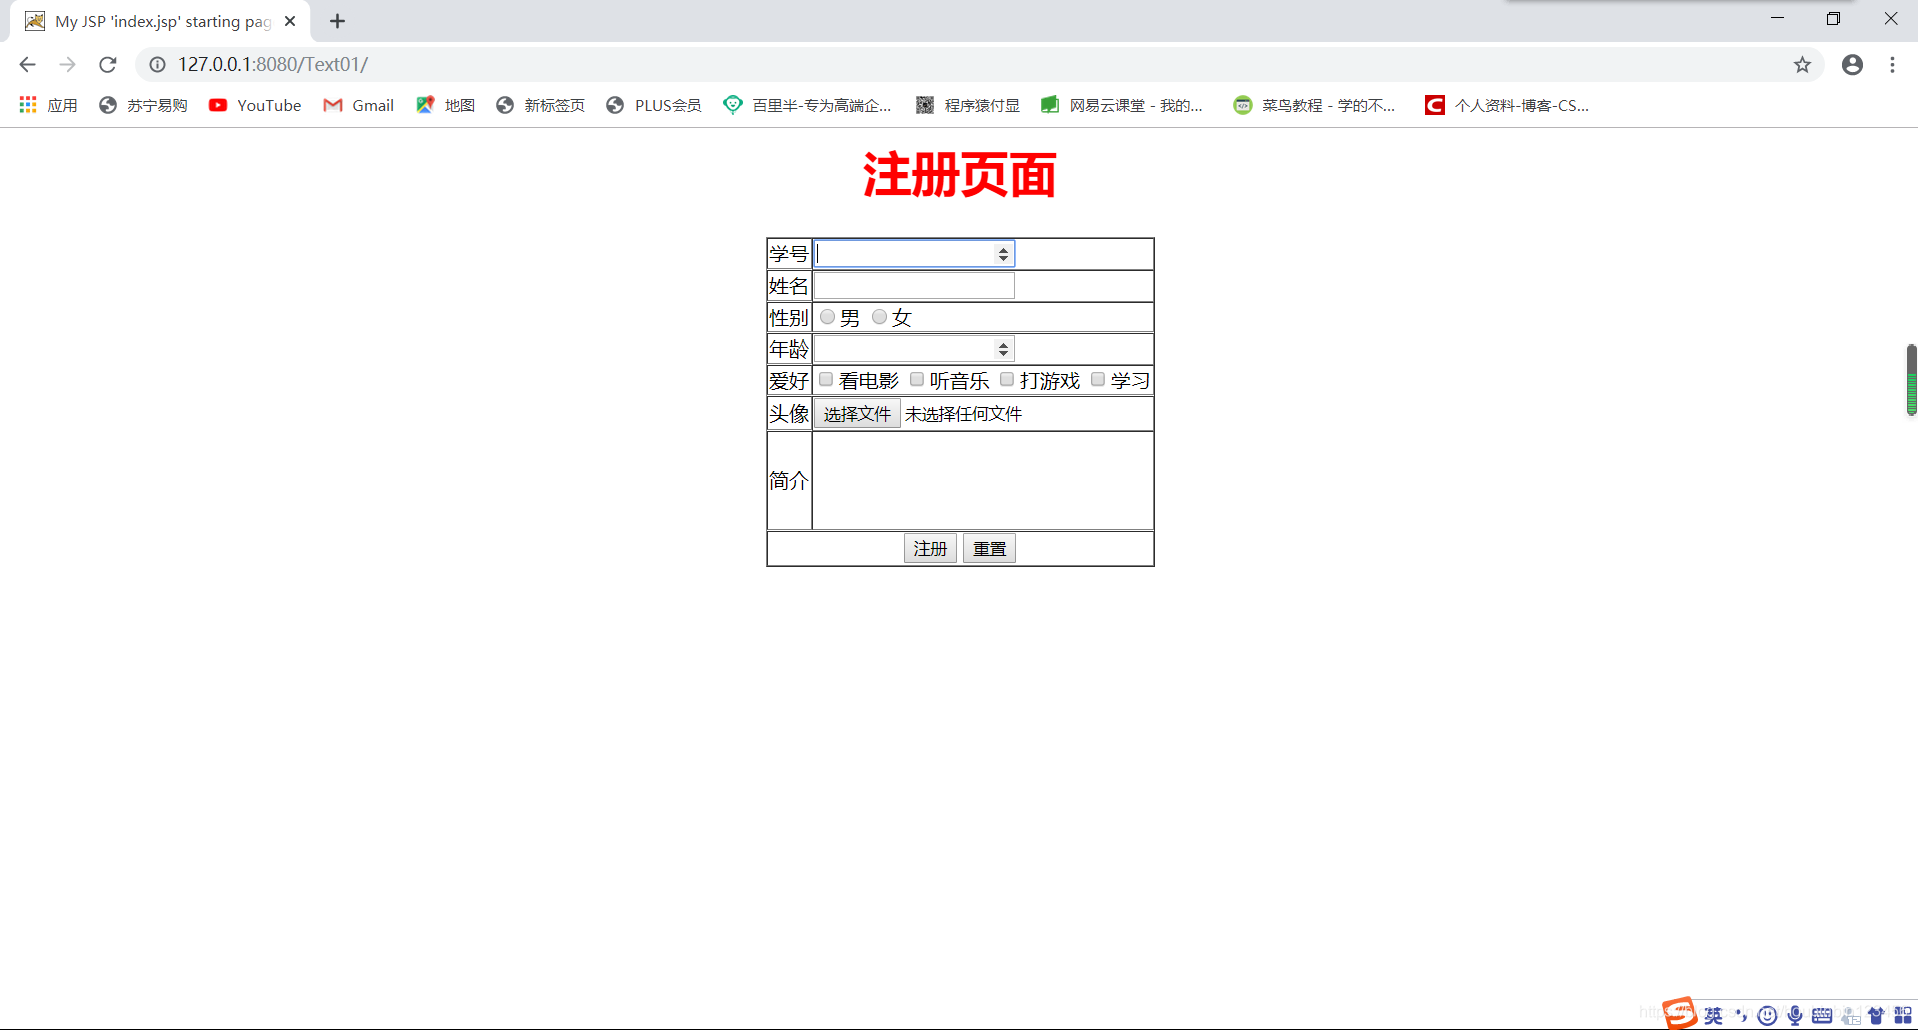Click the 注册 register button

click(929, 548)
